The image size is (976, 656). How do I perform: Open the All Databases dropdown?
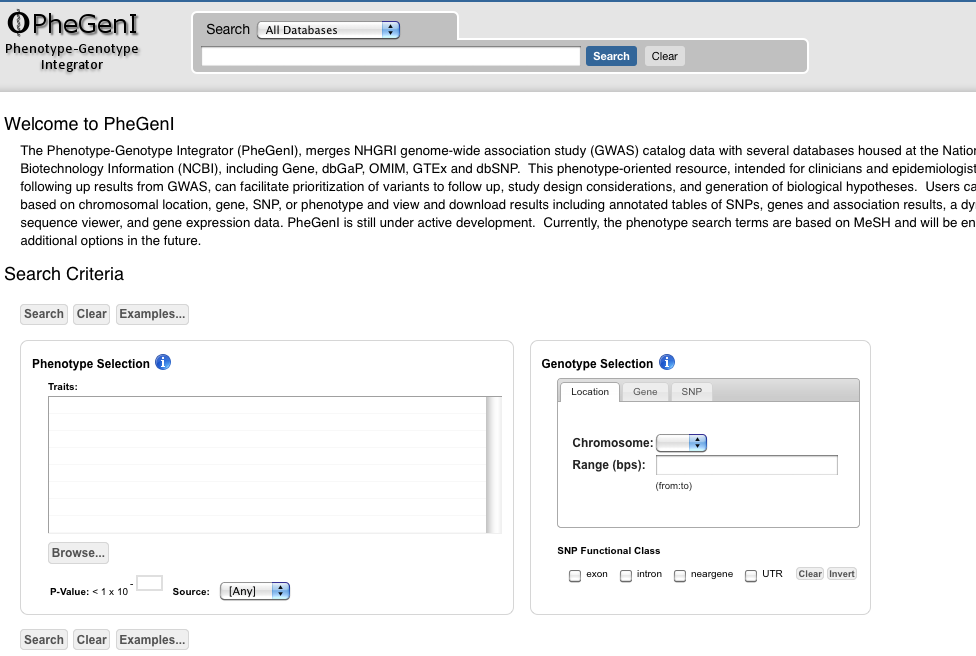329,30
